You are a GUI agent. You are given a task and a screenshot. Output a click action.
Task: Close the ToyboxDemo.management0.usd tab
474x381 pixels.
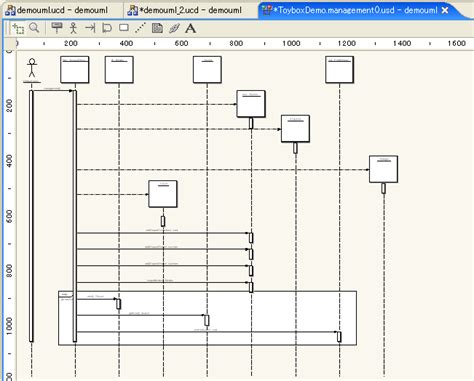445,11
